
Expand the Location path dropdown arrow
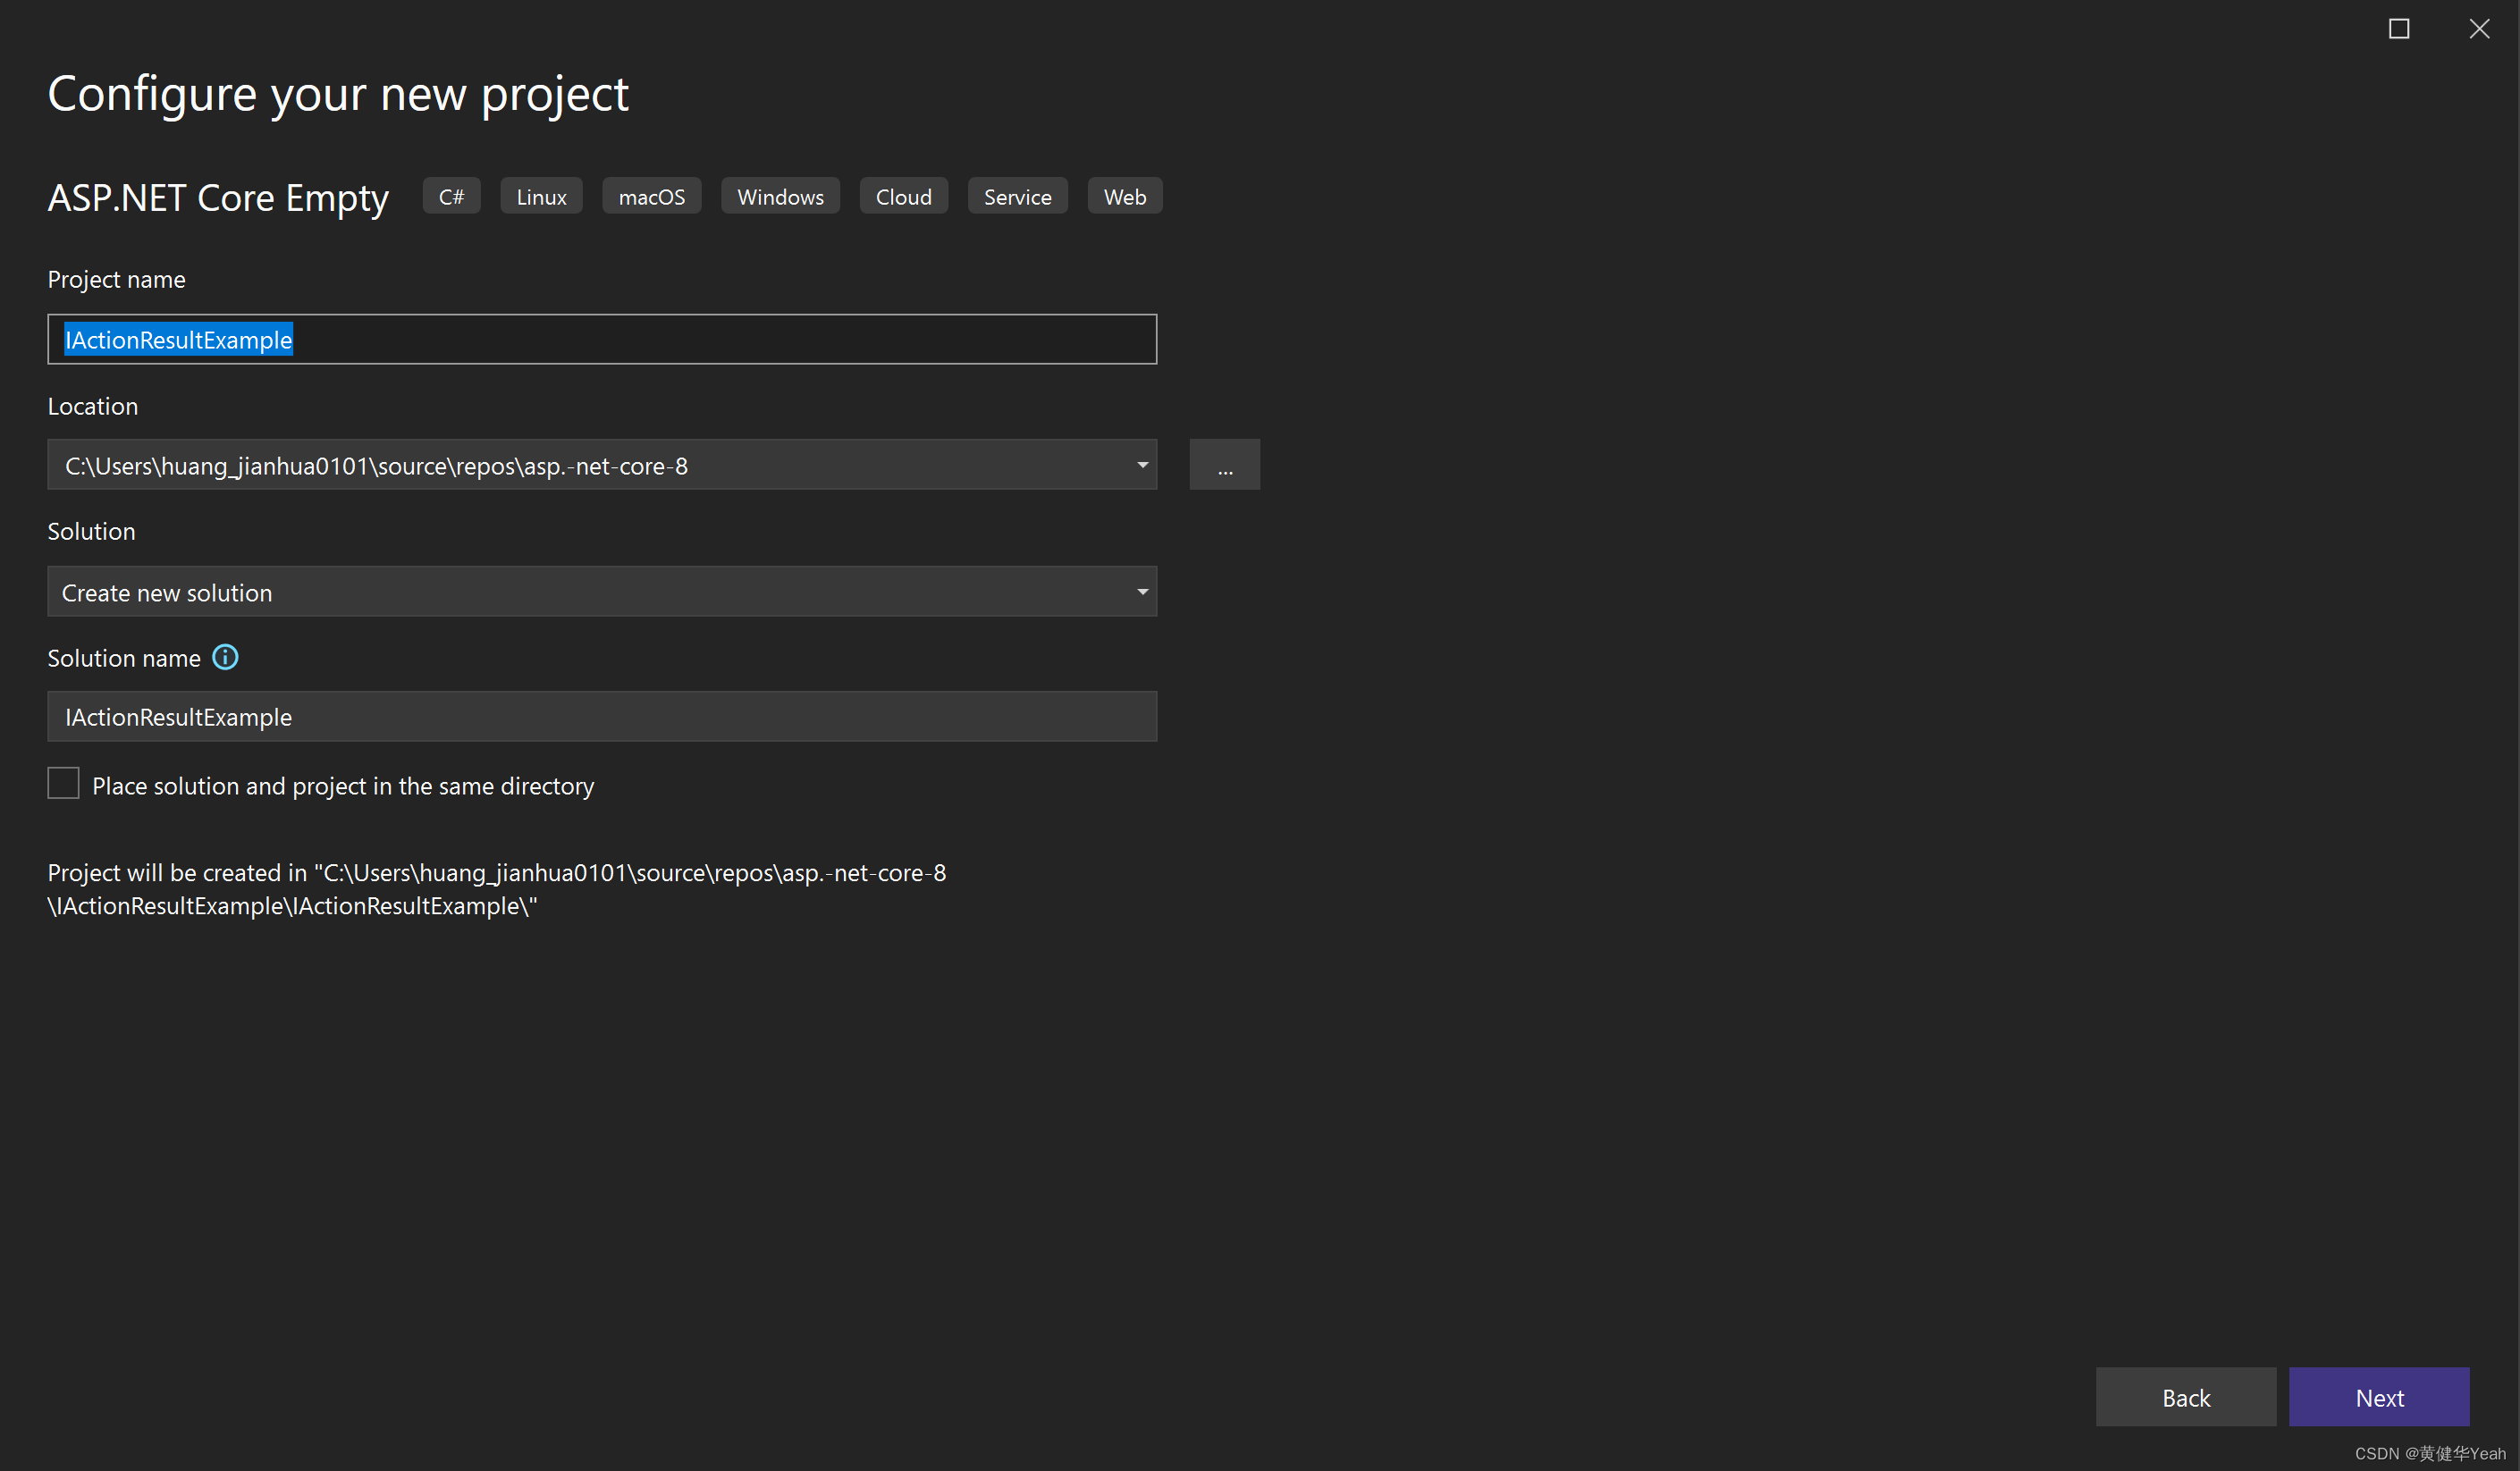click(x=1142, y=465)
